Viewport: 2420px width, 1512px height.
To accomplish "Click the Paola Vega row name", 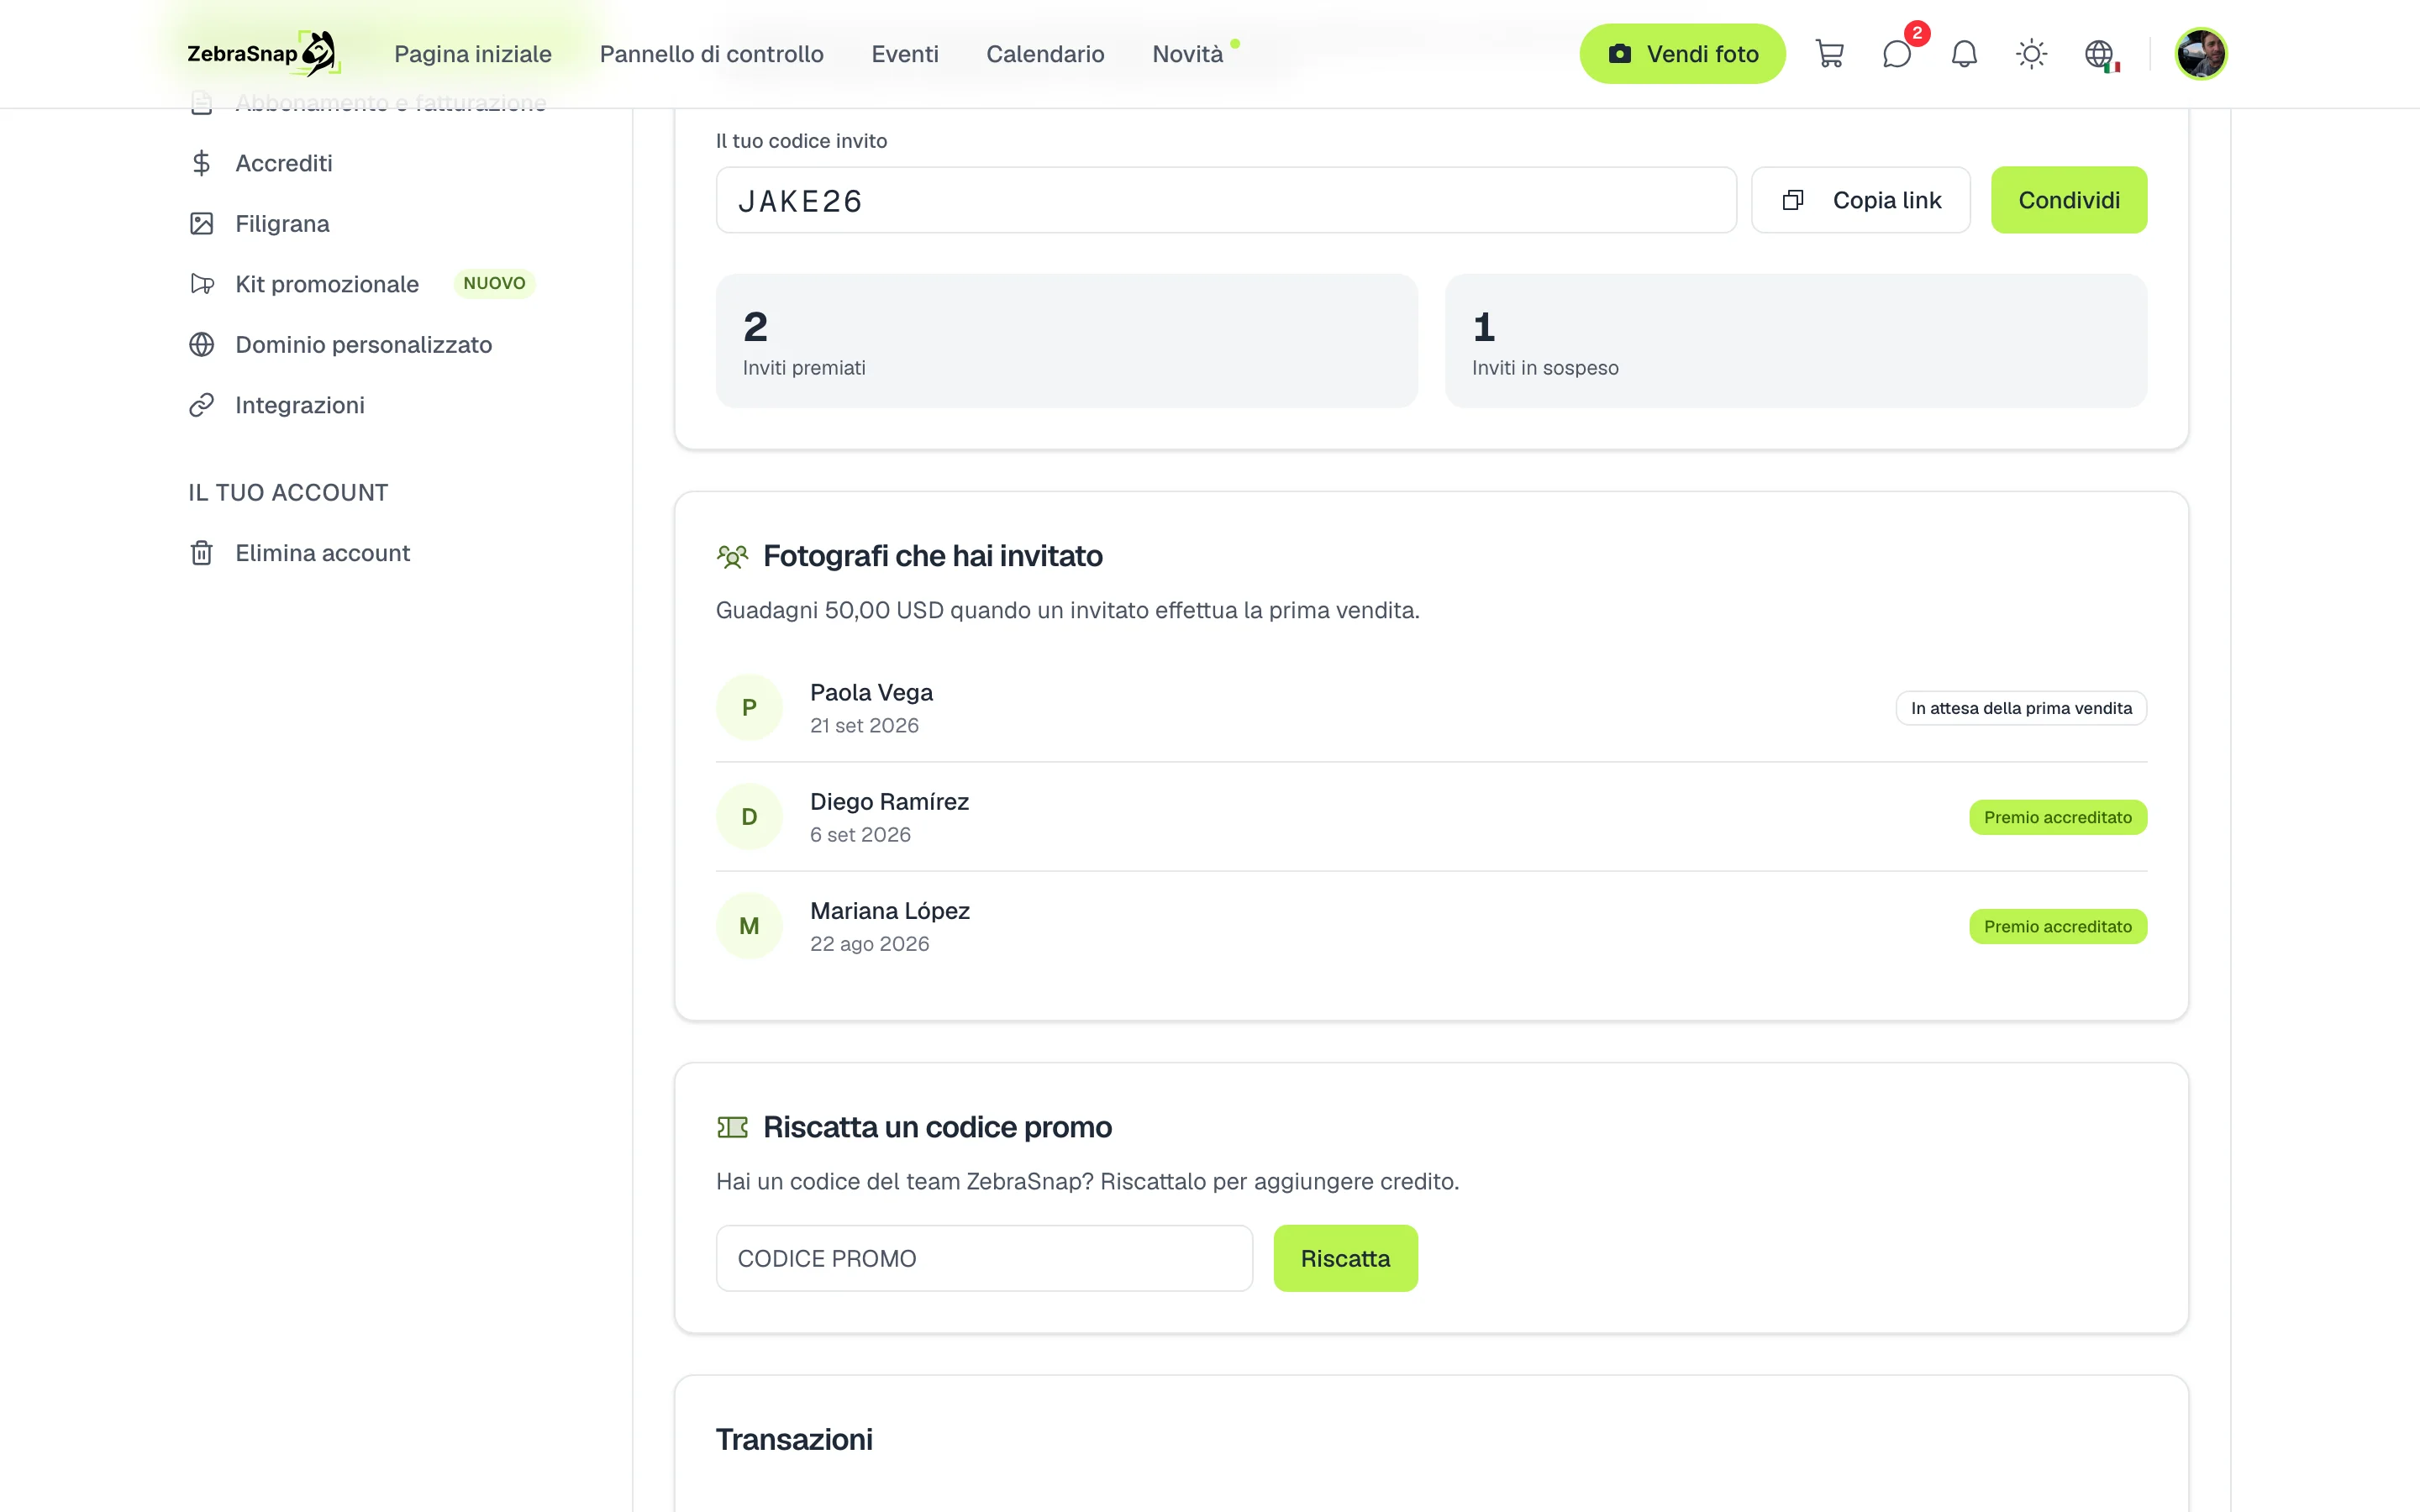I will coord(871,692).
